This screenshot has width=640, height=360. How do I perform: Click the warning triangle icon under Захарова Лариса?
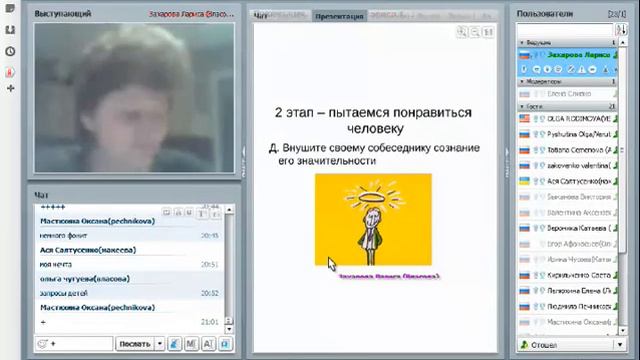point(582,69)
